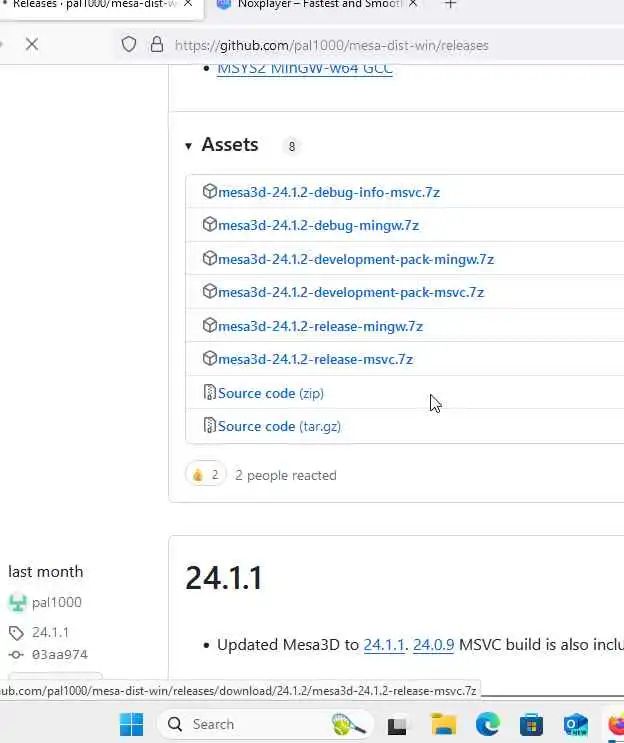Click package icon beside release-mingw.7z
The image size is (624, 743).
[x=209, y=325]
